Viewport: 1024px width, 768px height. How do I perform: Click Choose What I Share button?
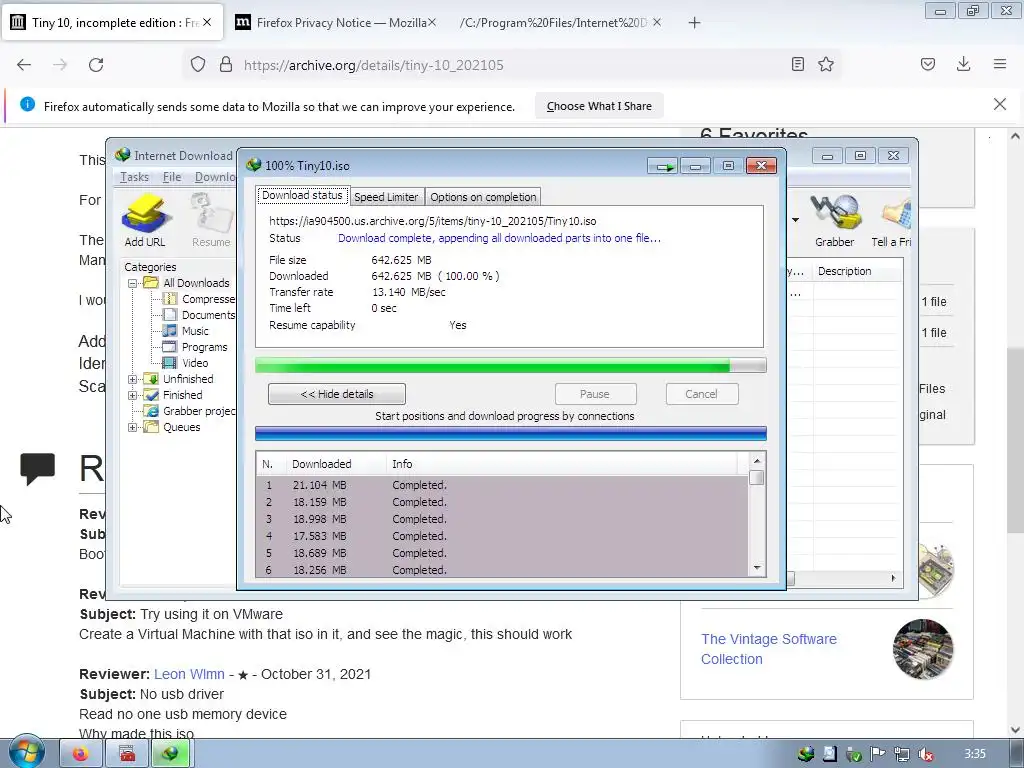pyautogui.click(x=599, y=106)
